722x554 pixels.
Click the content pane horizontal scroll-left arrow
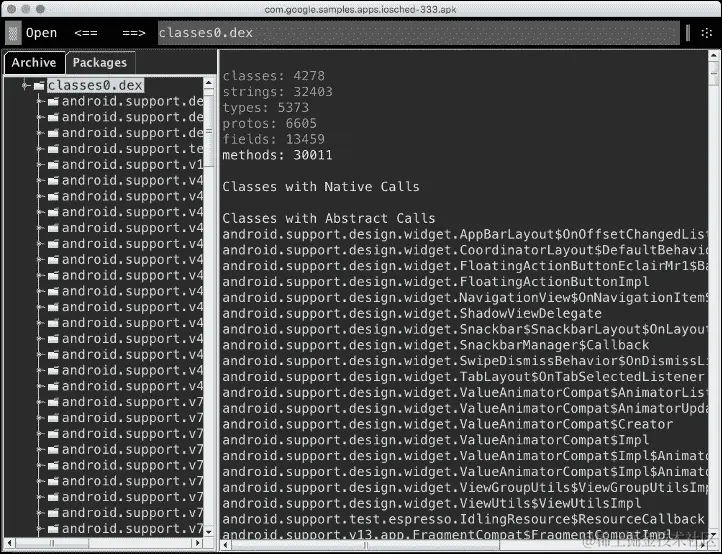225,545
